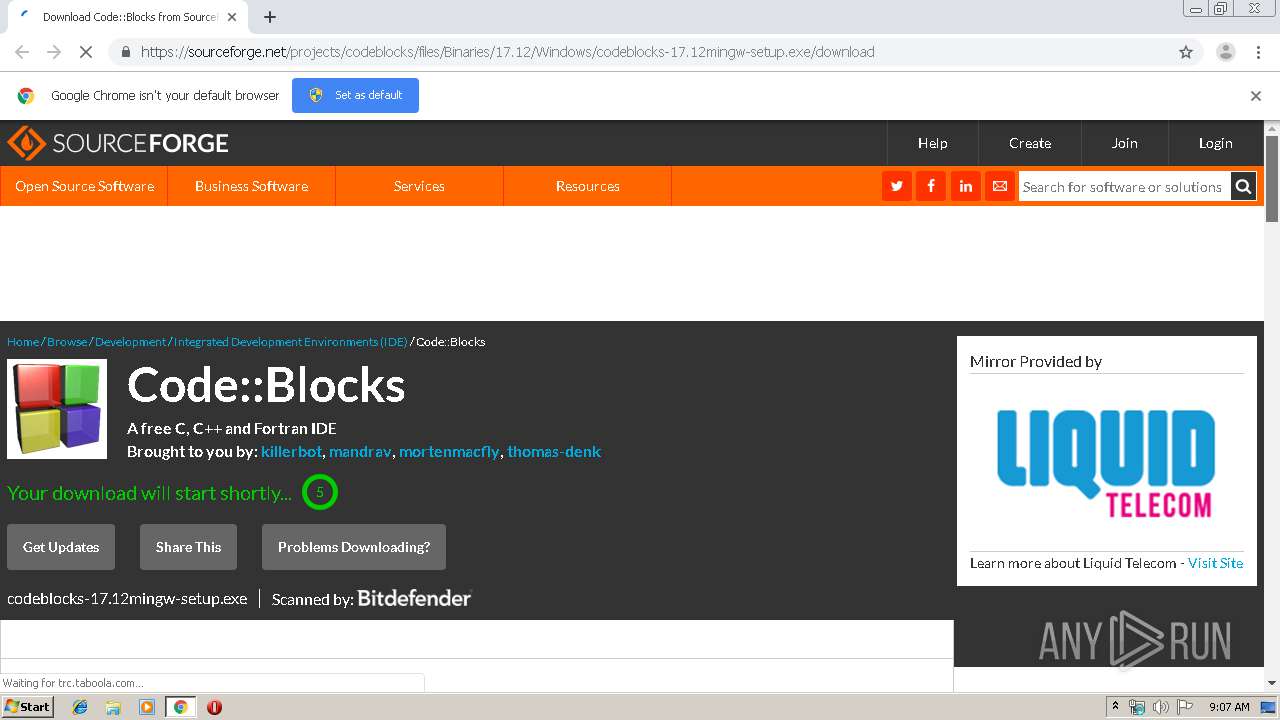Image resolution: width=1280 pixels, height=720 pixels.
Task: Go back to previous page
Action: (22, 52)
